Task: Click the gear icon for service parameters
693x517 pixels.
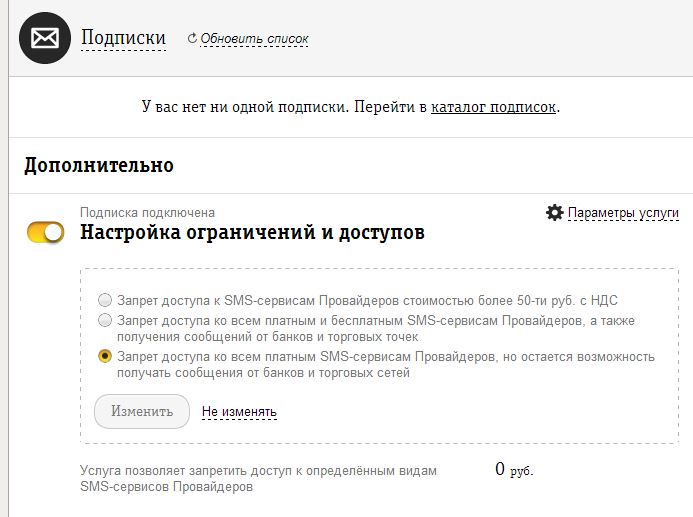Action: coord(555,213)
